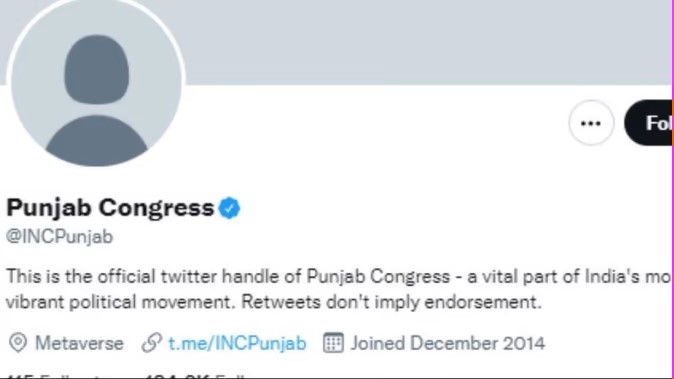The image size is (674, 379).
Task: Click the gray header banner image
Action: click(426, 42)
